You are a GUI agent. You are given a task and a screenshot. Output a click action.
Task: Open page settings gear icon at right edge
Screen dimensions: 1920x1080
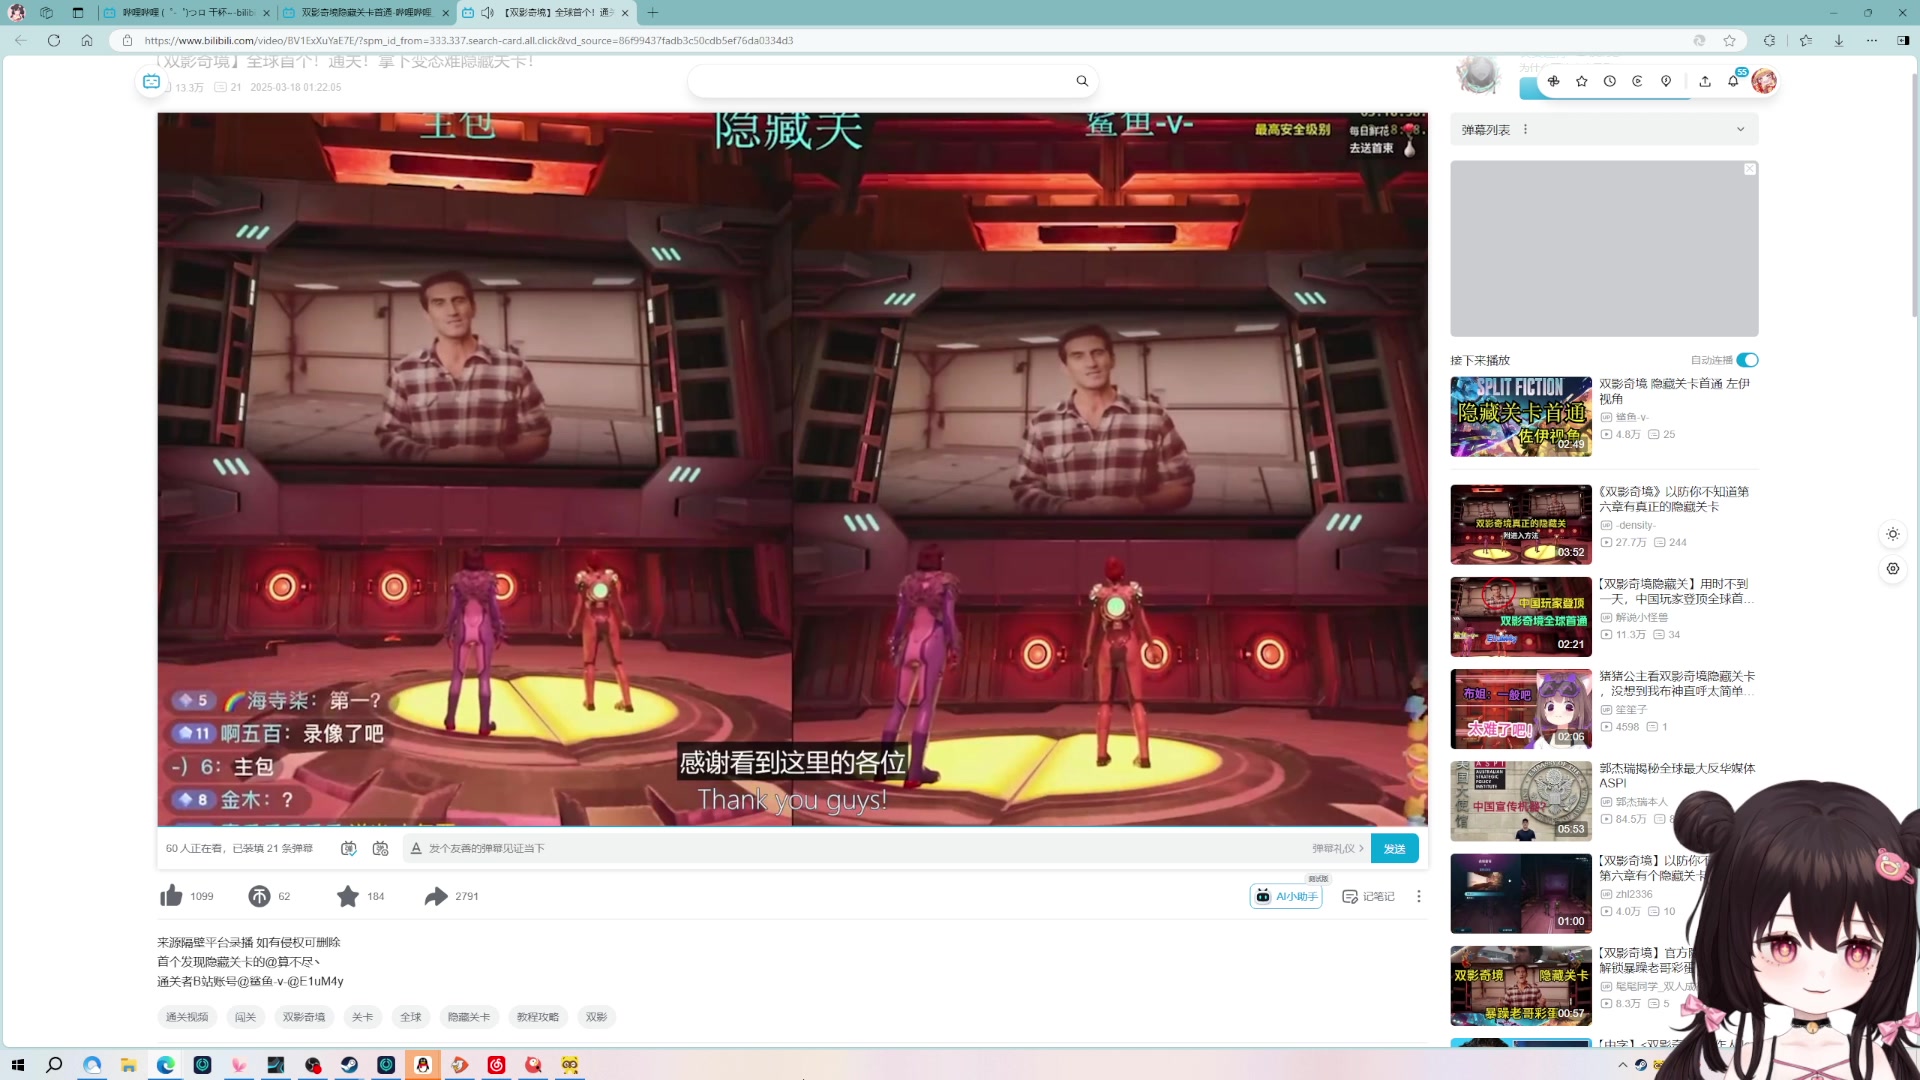1892,568
